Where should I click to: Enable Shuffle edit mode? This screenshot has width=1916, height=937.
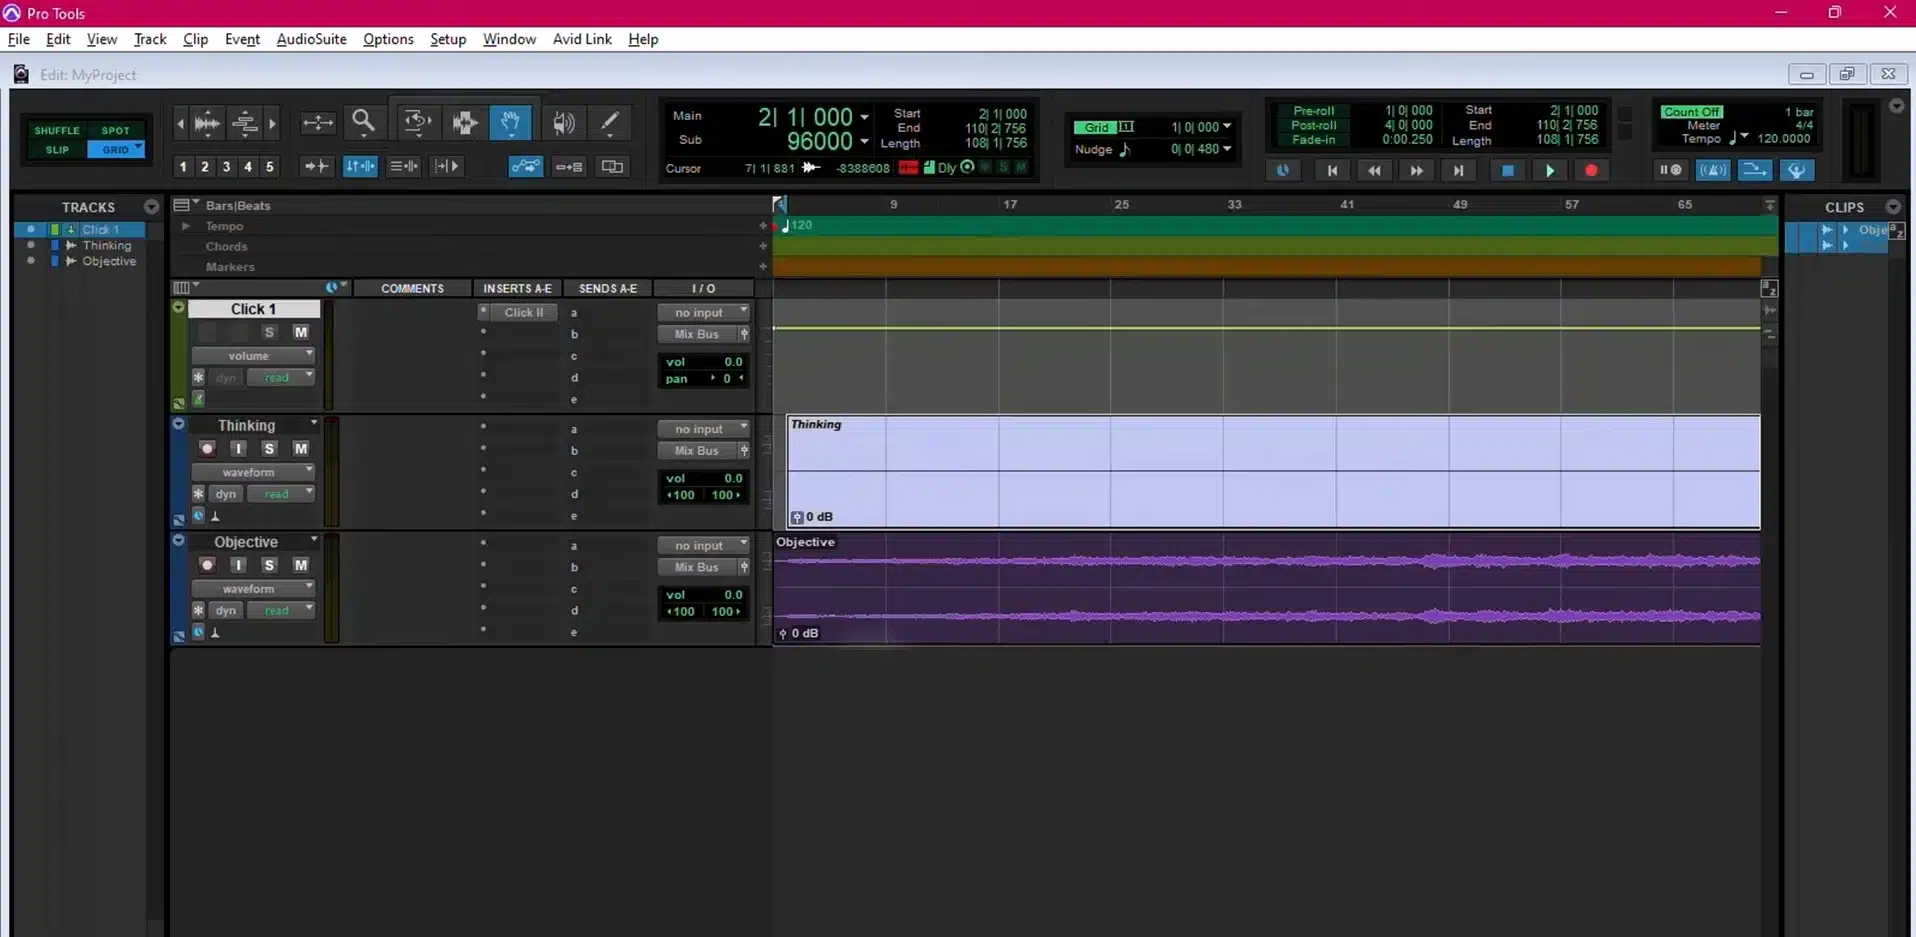(57, 130)
